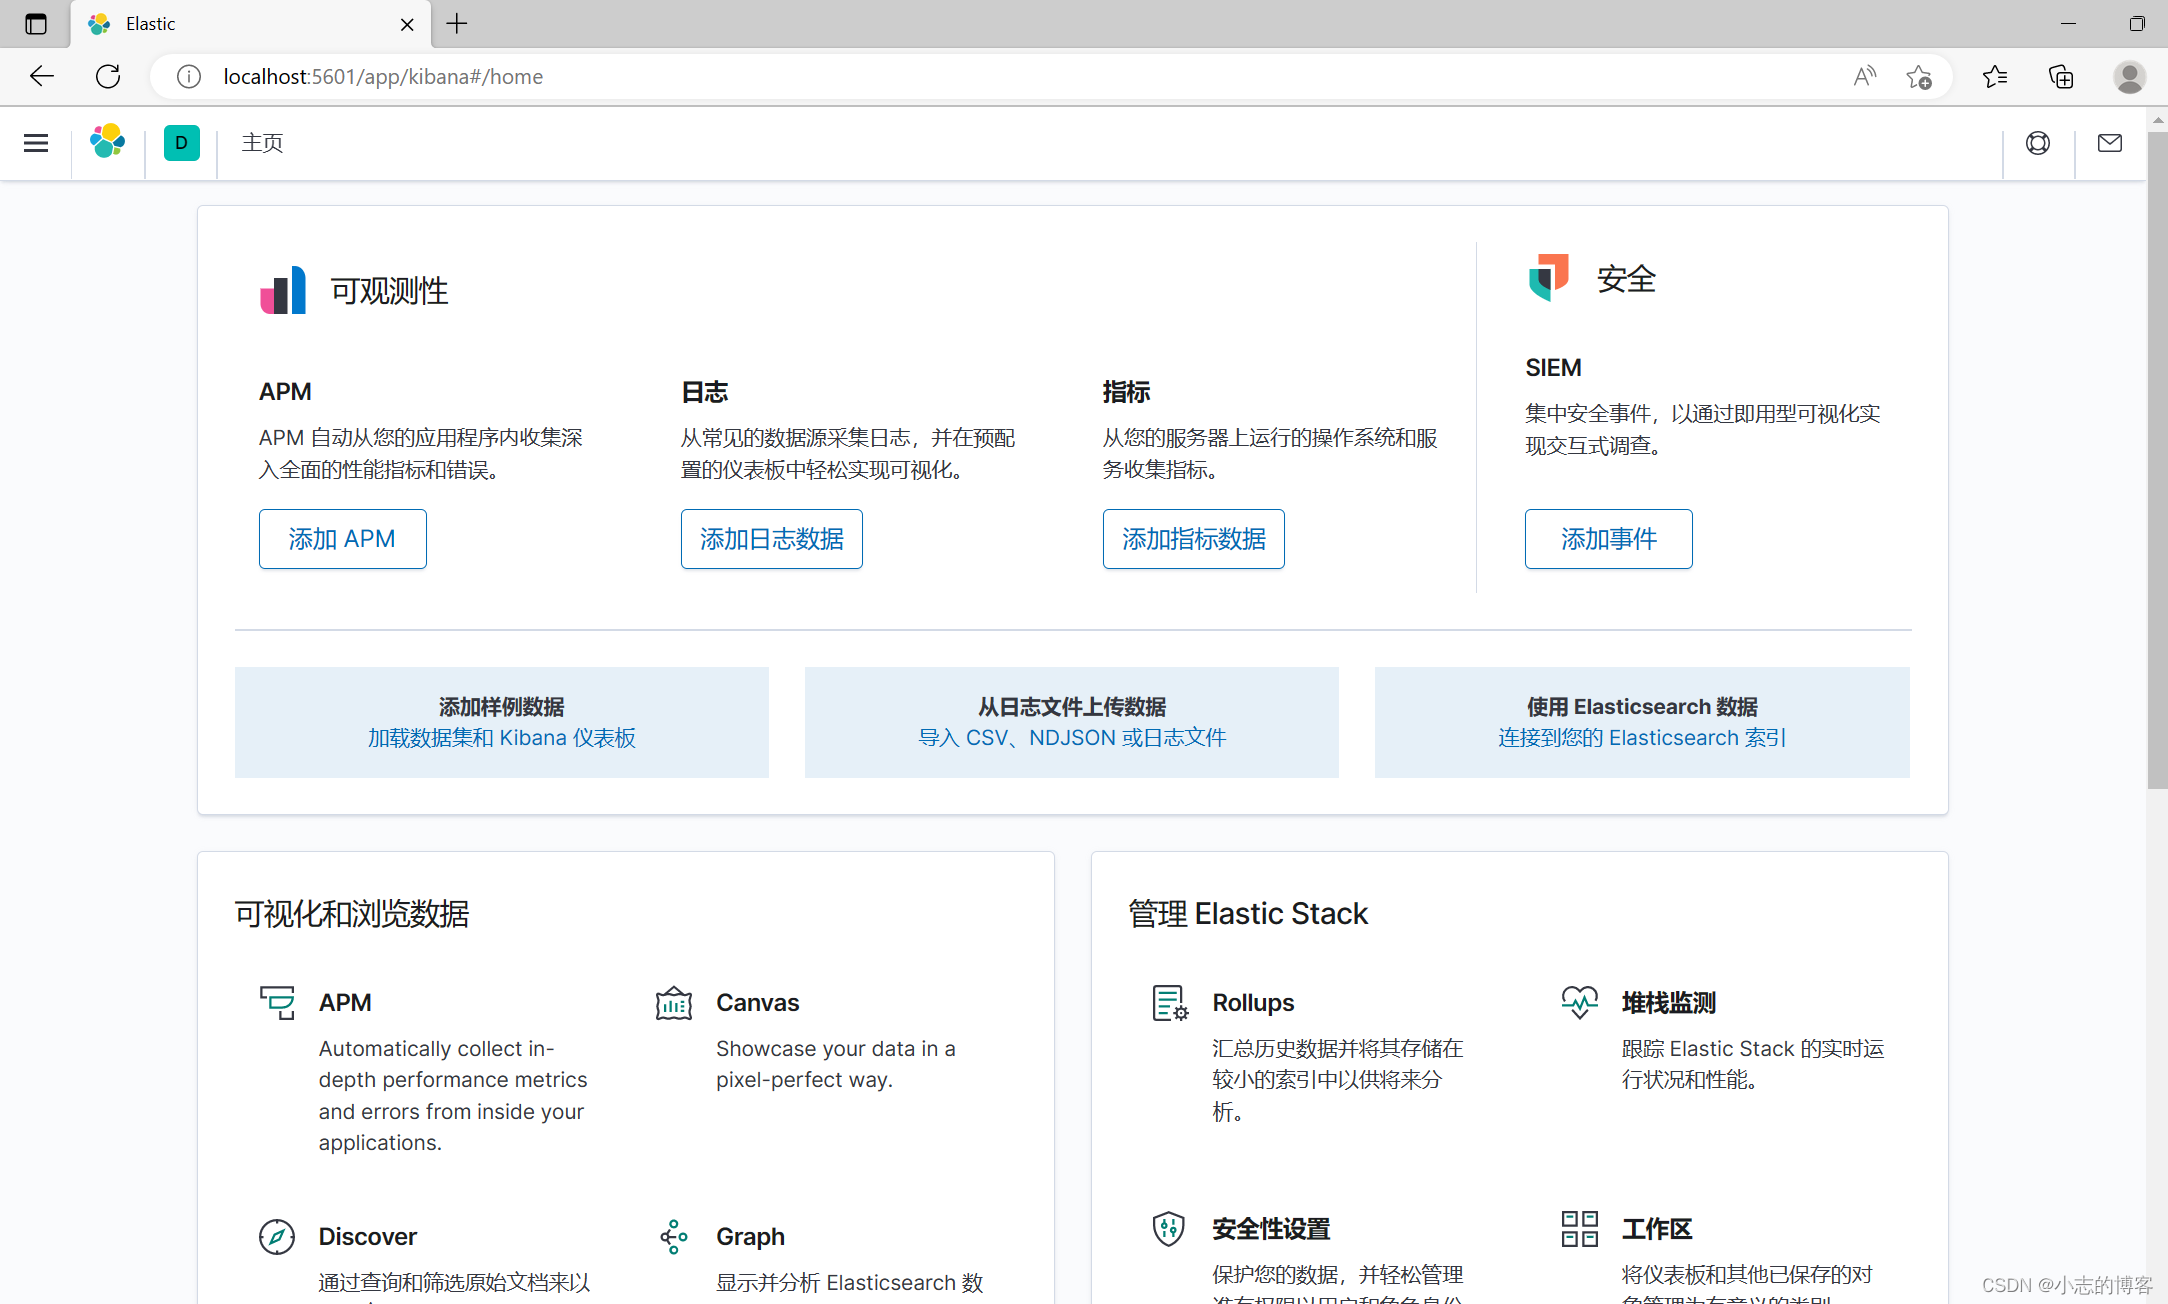Click the vertical page scrollbar
The width and height of the screenshot is (2168, 1304).
pos(2157,460)
